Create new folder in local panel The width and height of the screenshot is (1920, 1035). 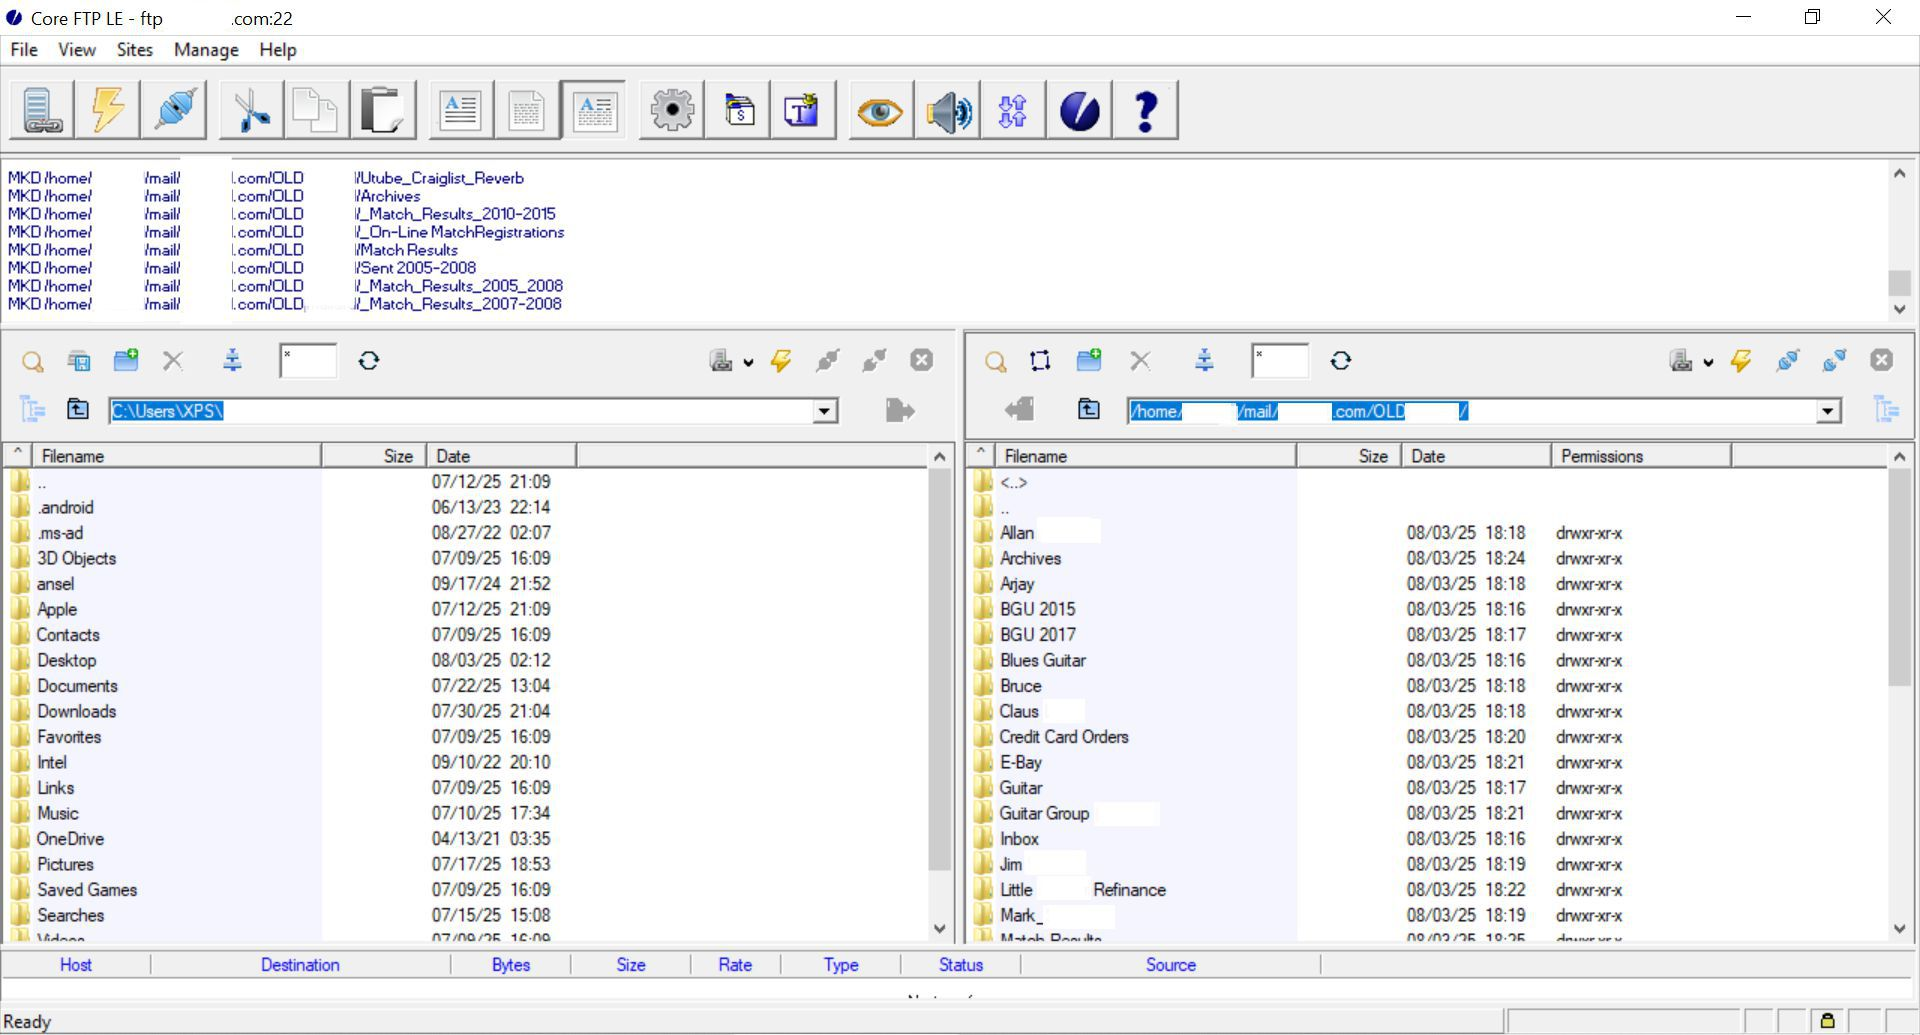coord(126,361)
